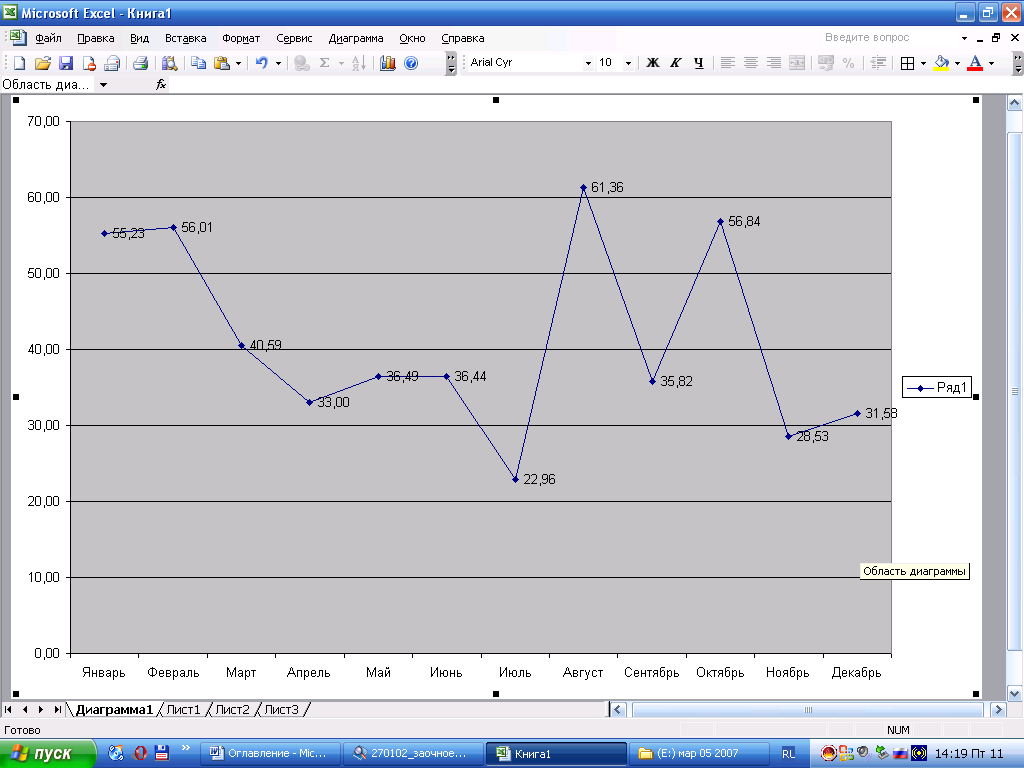Switch to the Лист1 sheet tab

[x=183, y=710]
